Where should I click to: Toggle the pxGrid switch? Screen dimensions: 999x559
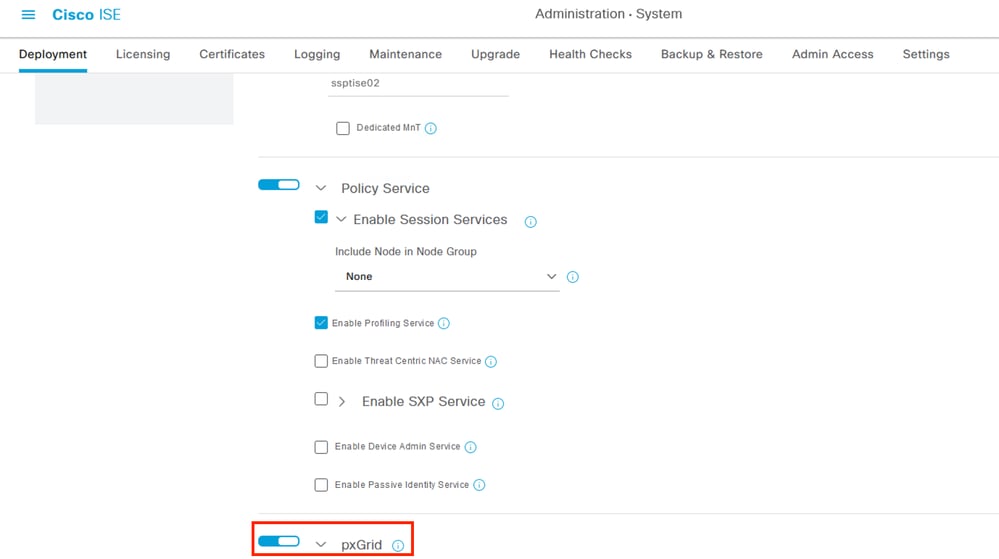[278, 541]
